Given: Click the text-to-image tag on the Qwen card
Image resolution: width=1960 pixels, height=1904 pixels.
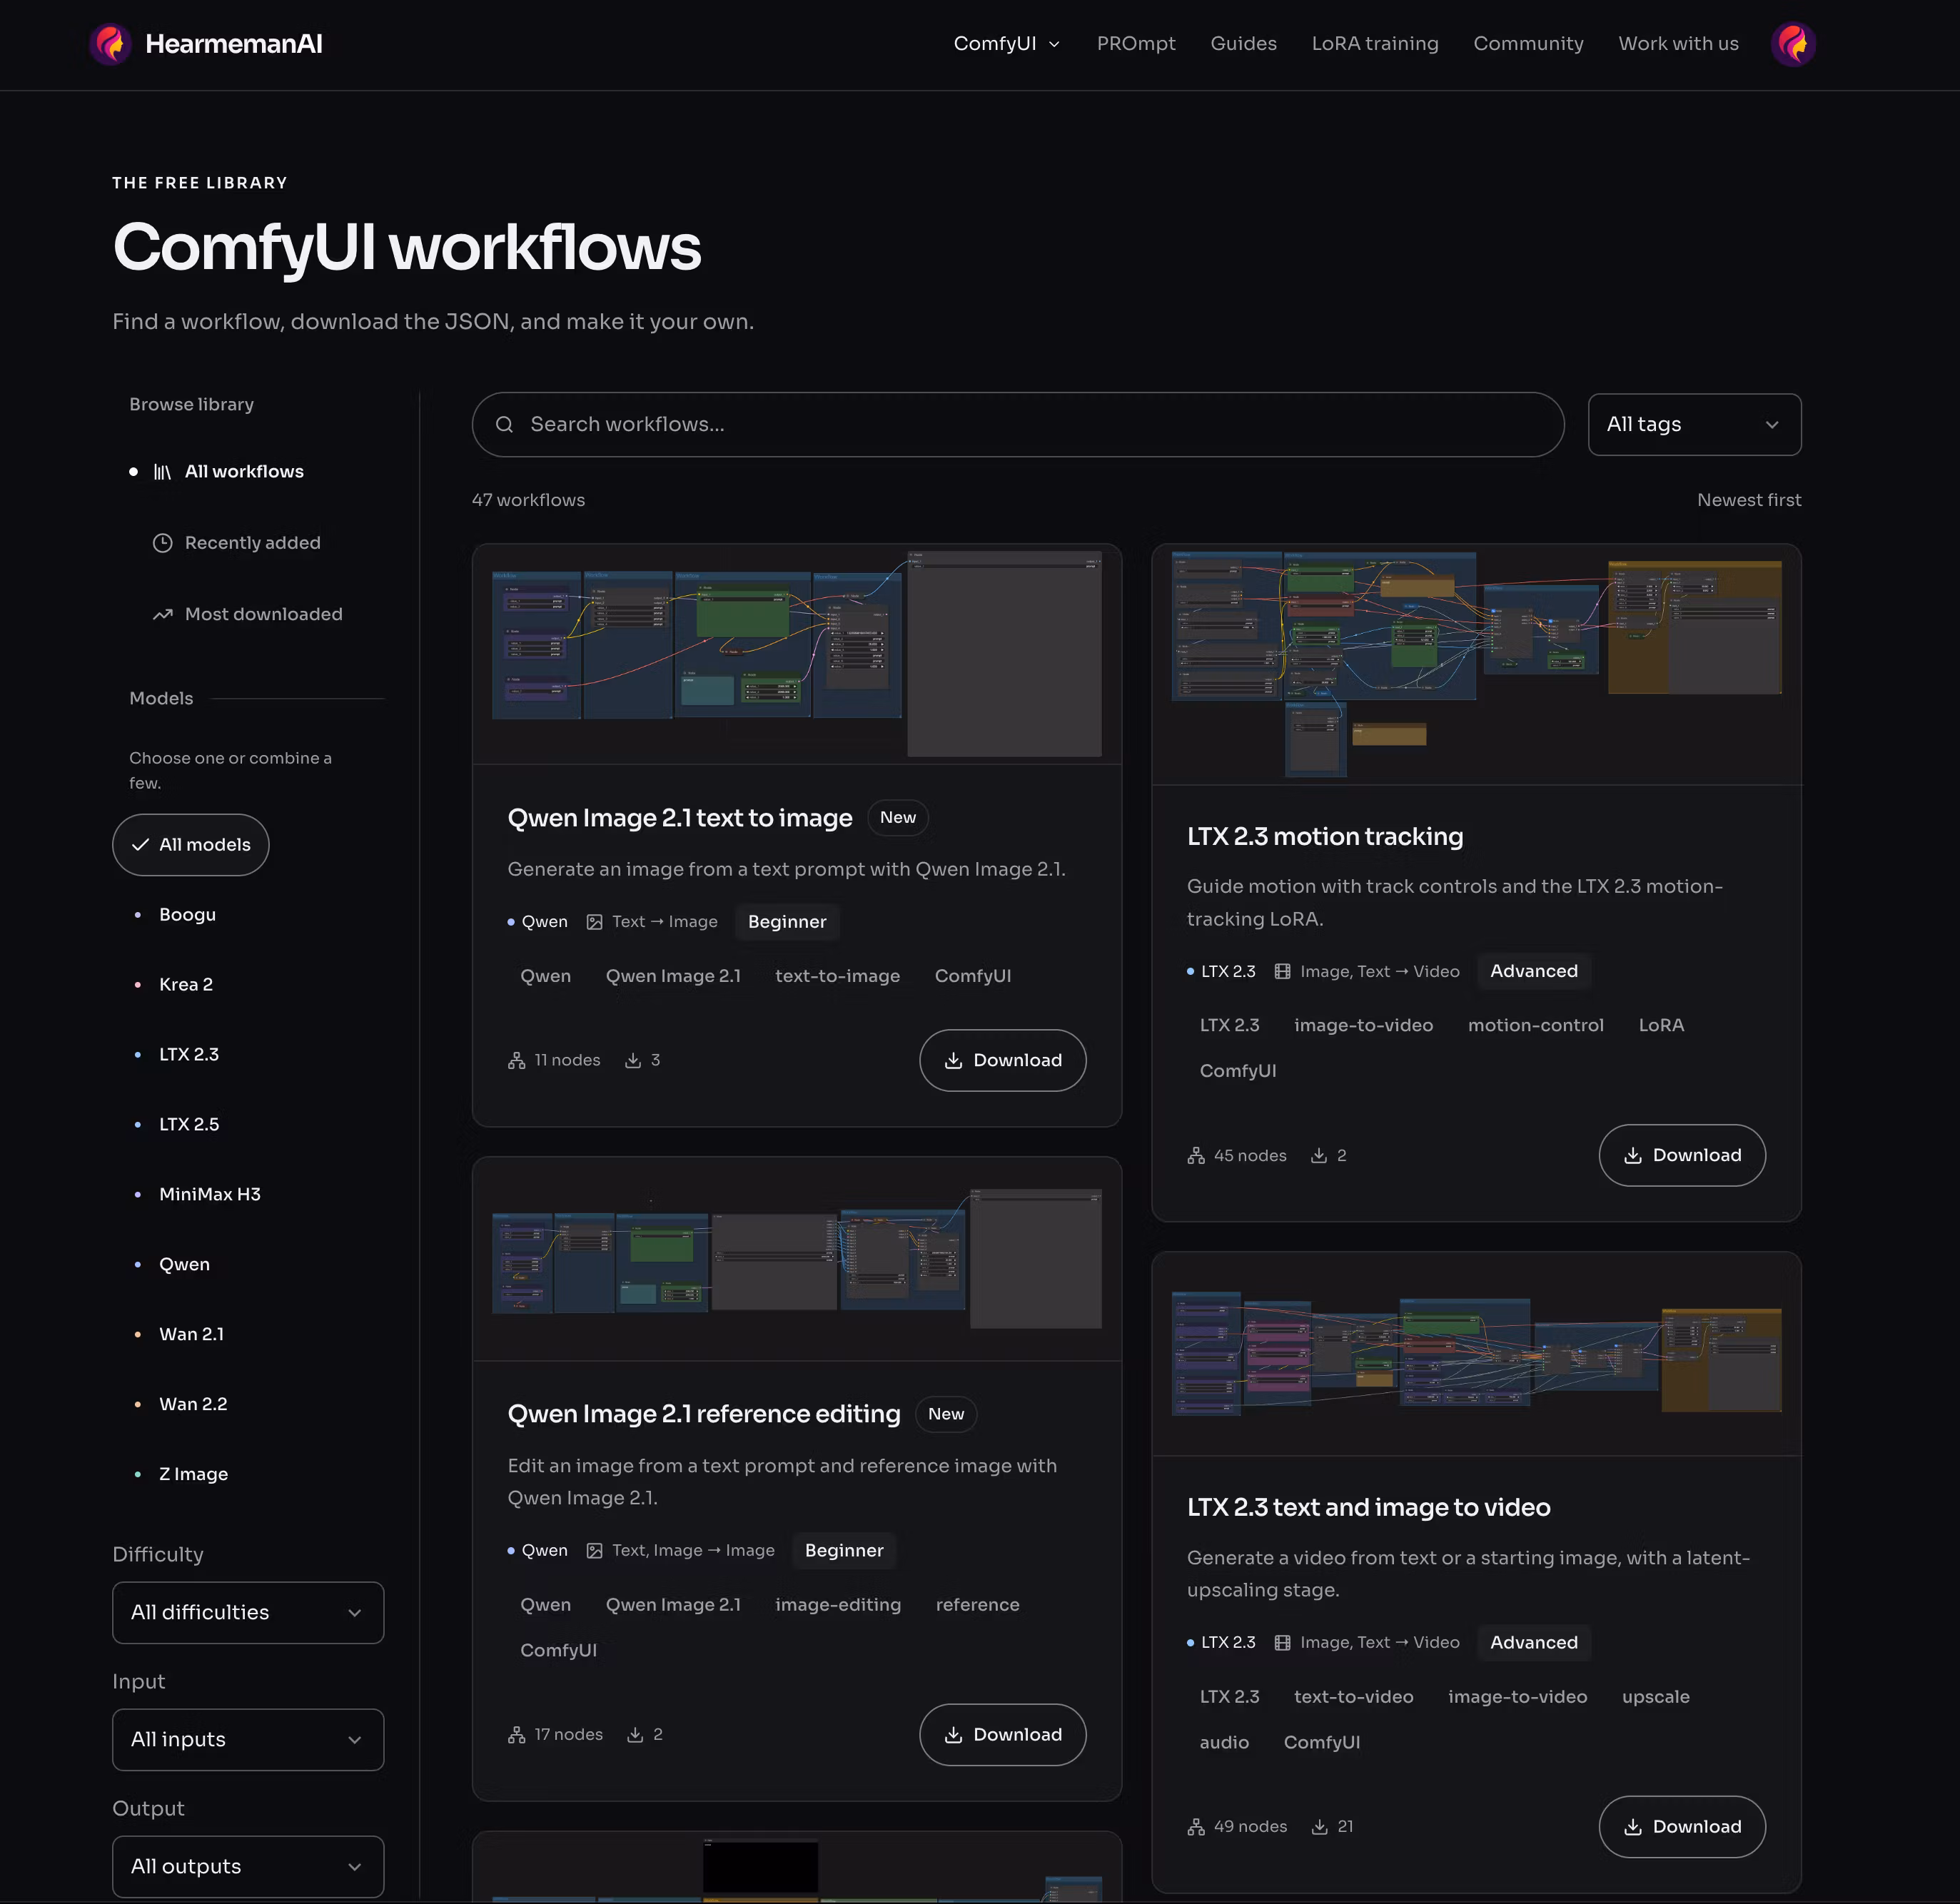Looking at the screenshot, I should [837, 976].
